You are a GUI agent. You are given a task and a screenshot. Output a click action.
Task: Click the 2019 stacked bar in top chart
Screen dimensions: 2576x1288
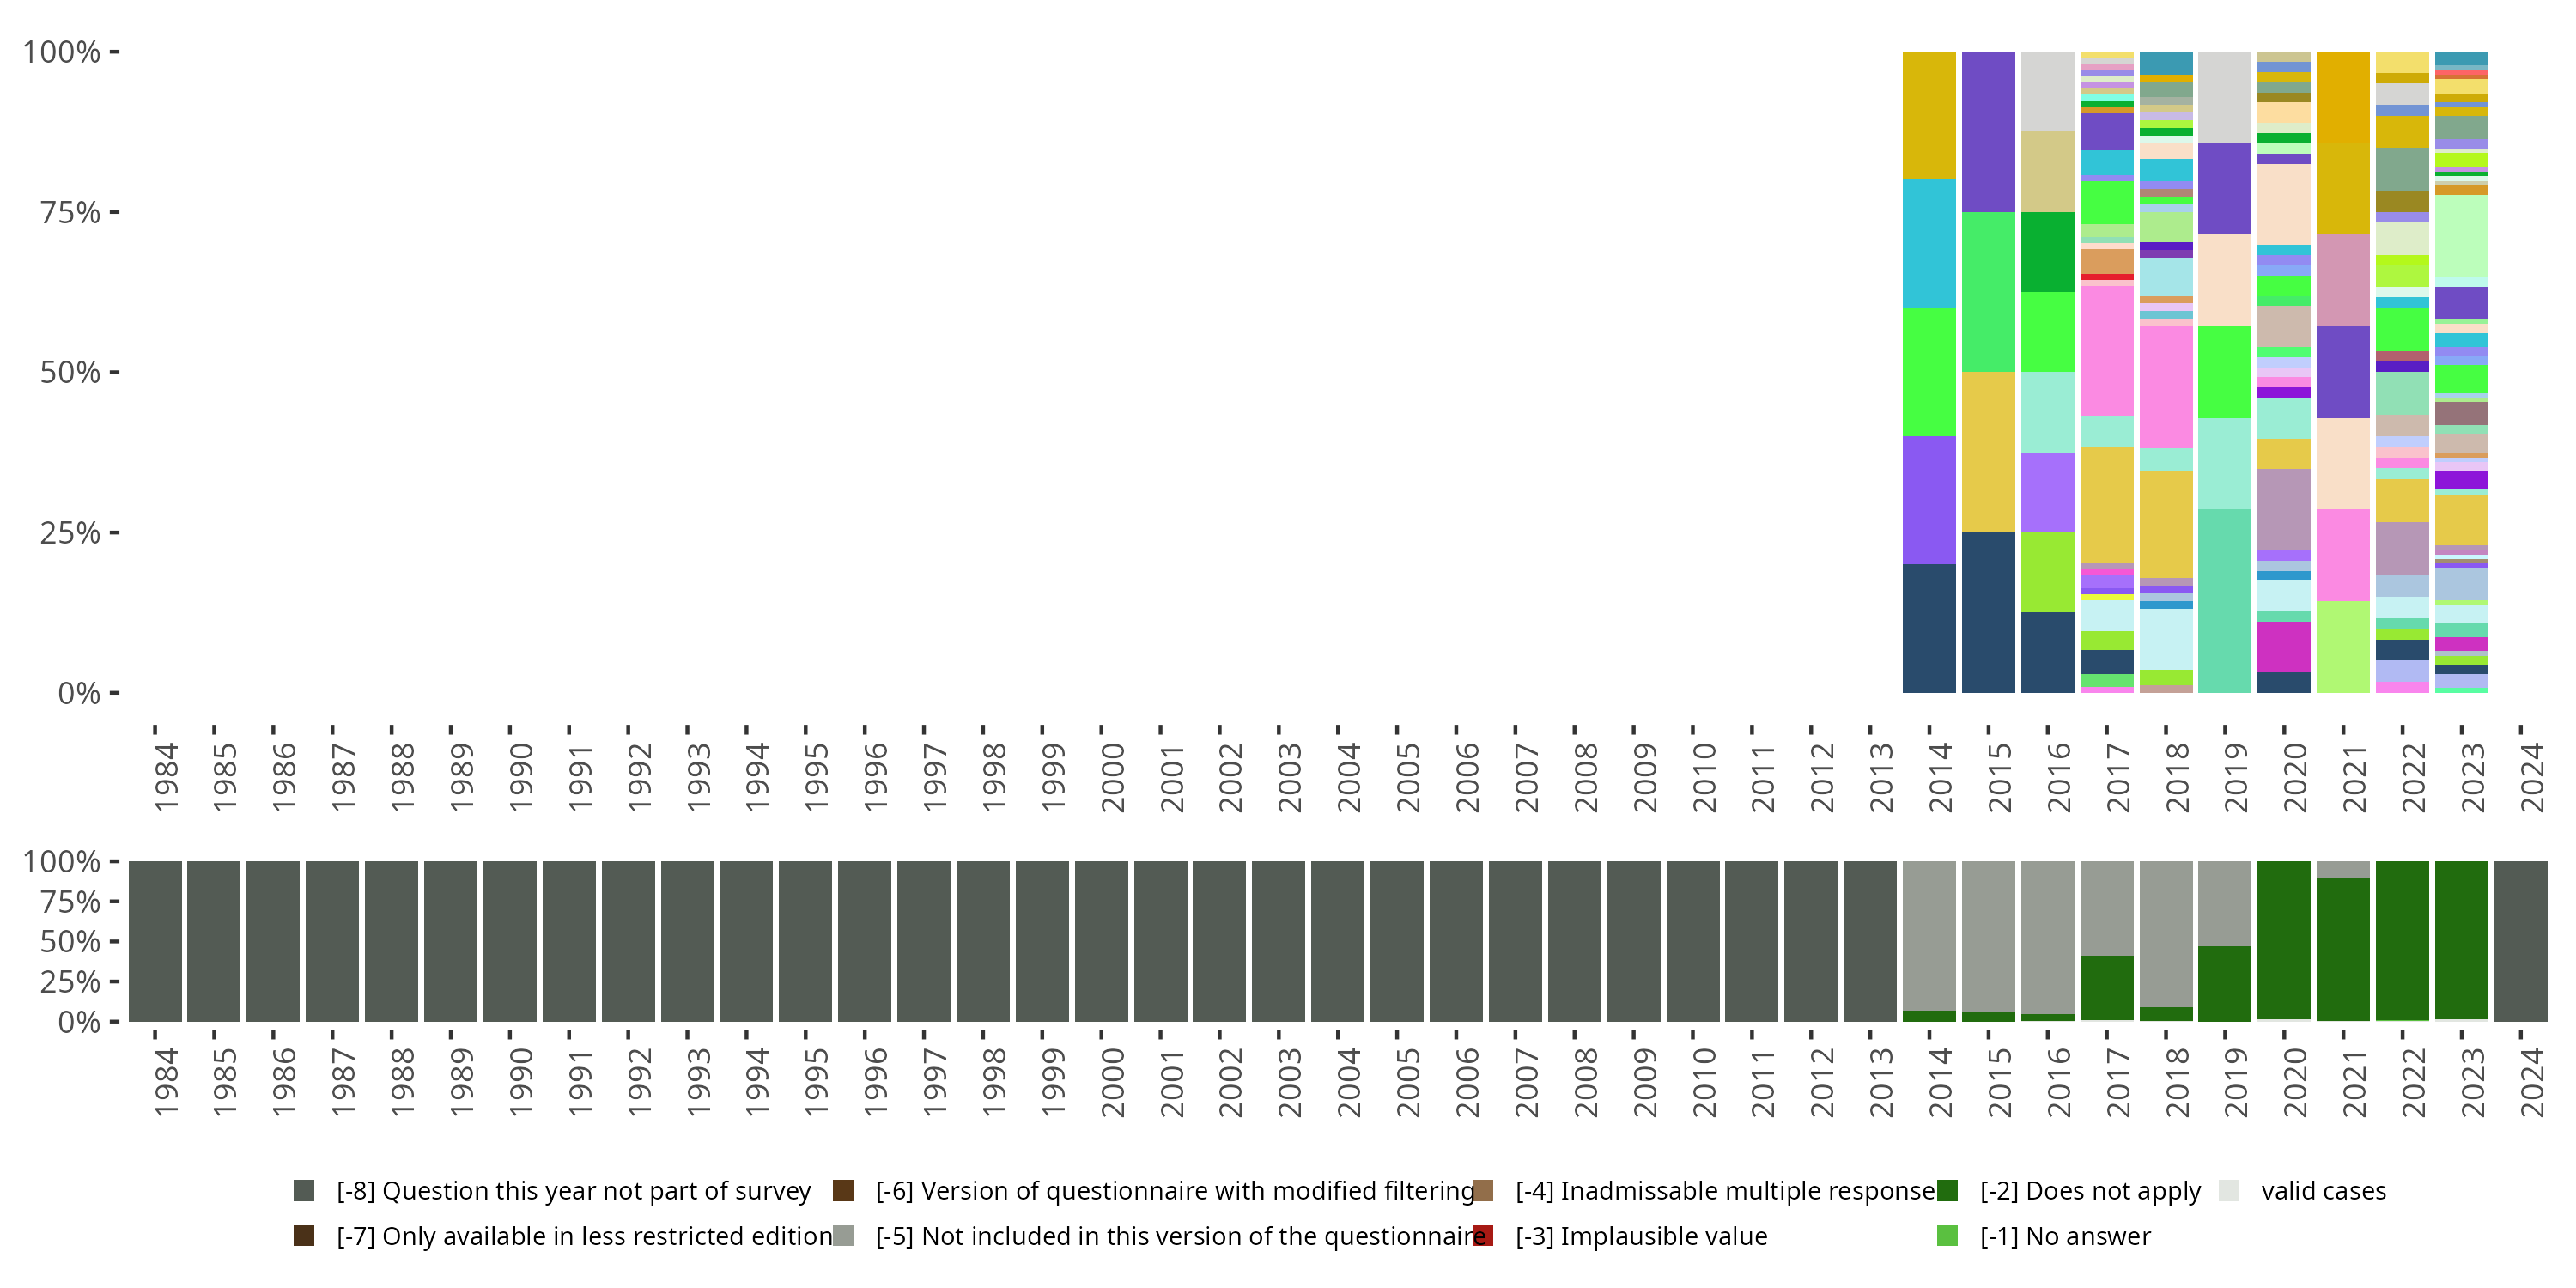(x=2225, y=372)
